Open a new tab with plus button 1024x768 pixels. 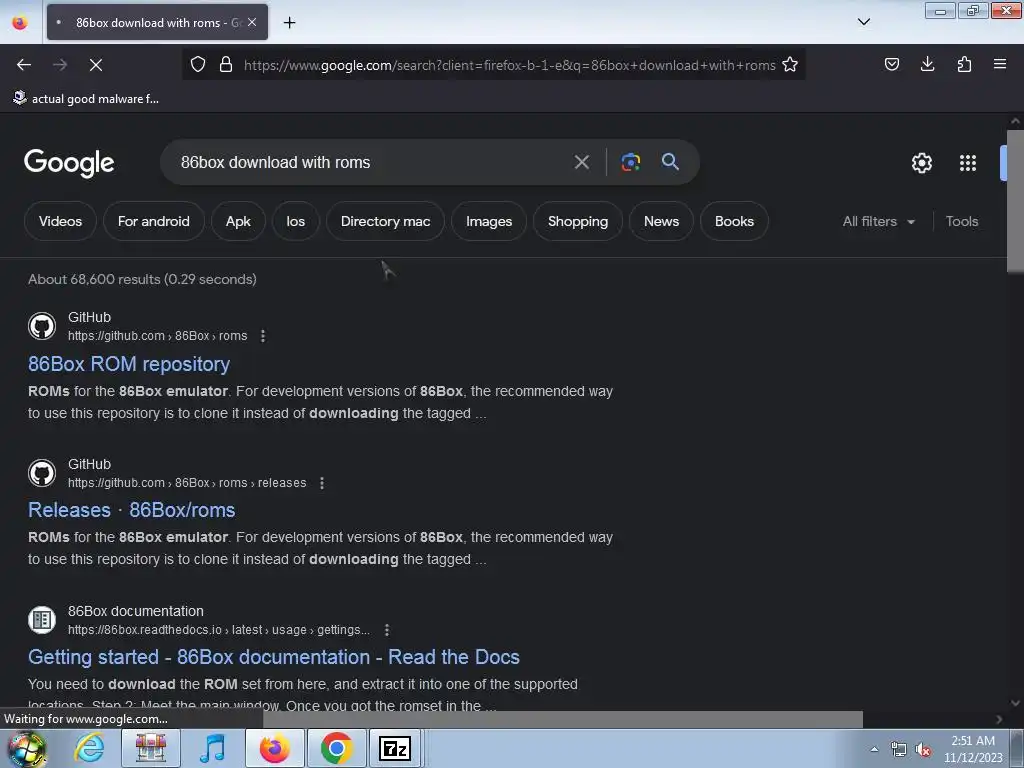289,22
